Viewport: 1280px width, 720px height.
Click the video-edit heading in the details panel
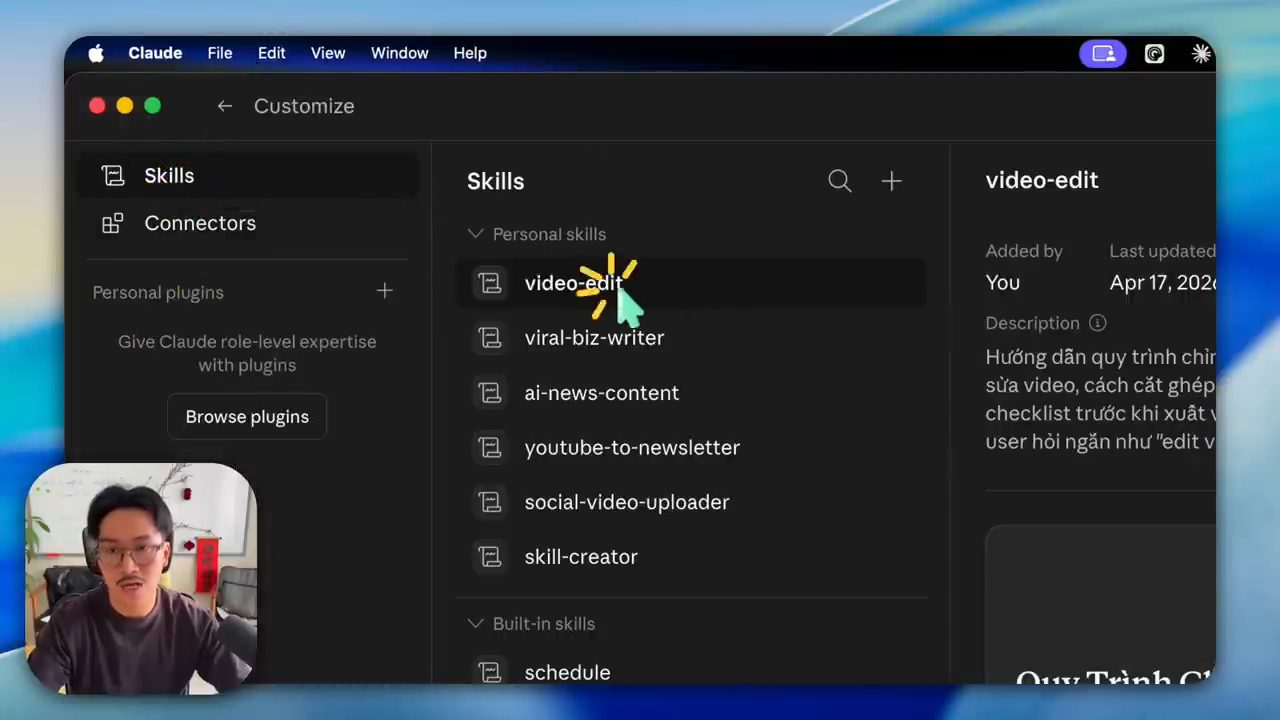[x=1042, y=180]
